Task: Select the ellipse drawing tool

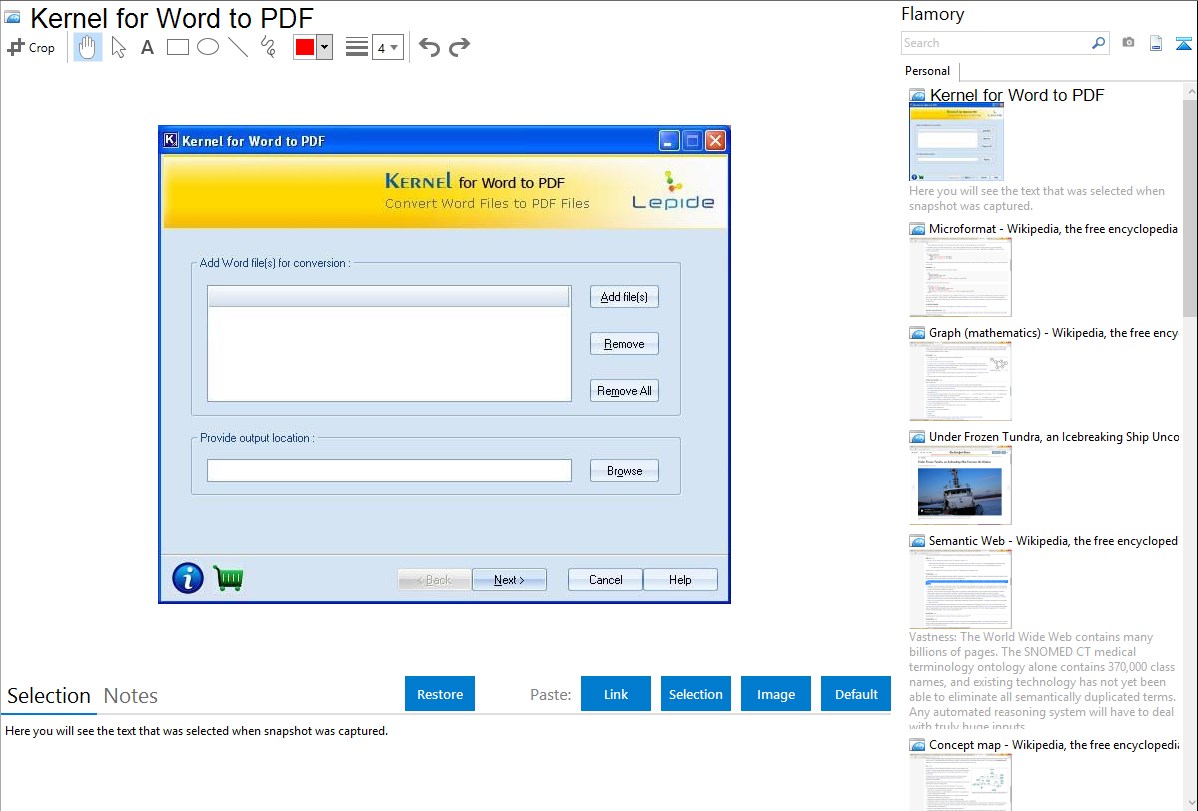Action: (208, 47)
